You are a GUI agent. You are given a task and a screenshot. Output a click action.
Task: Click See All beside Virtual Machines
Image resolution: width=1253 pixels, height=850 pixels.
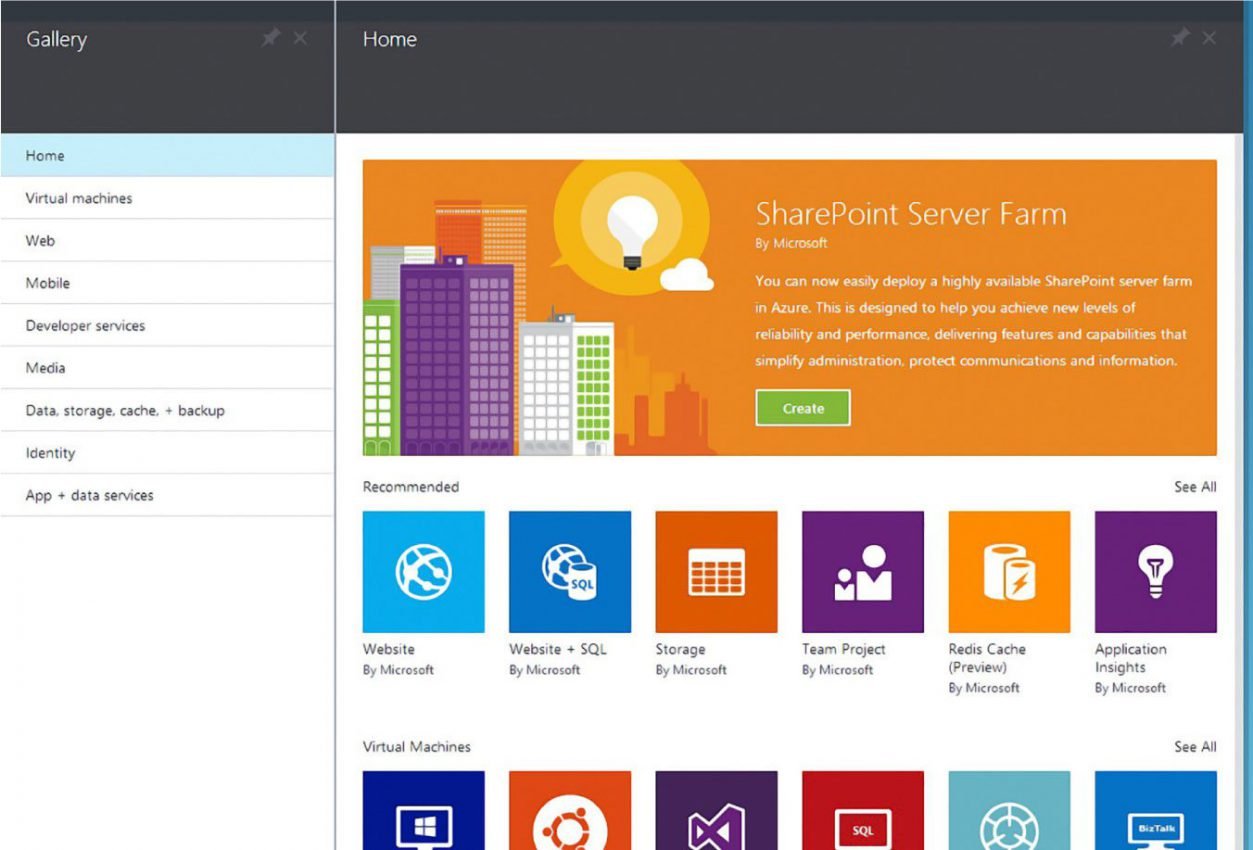click(1195, 747)
